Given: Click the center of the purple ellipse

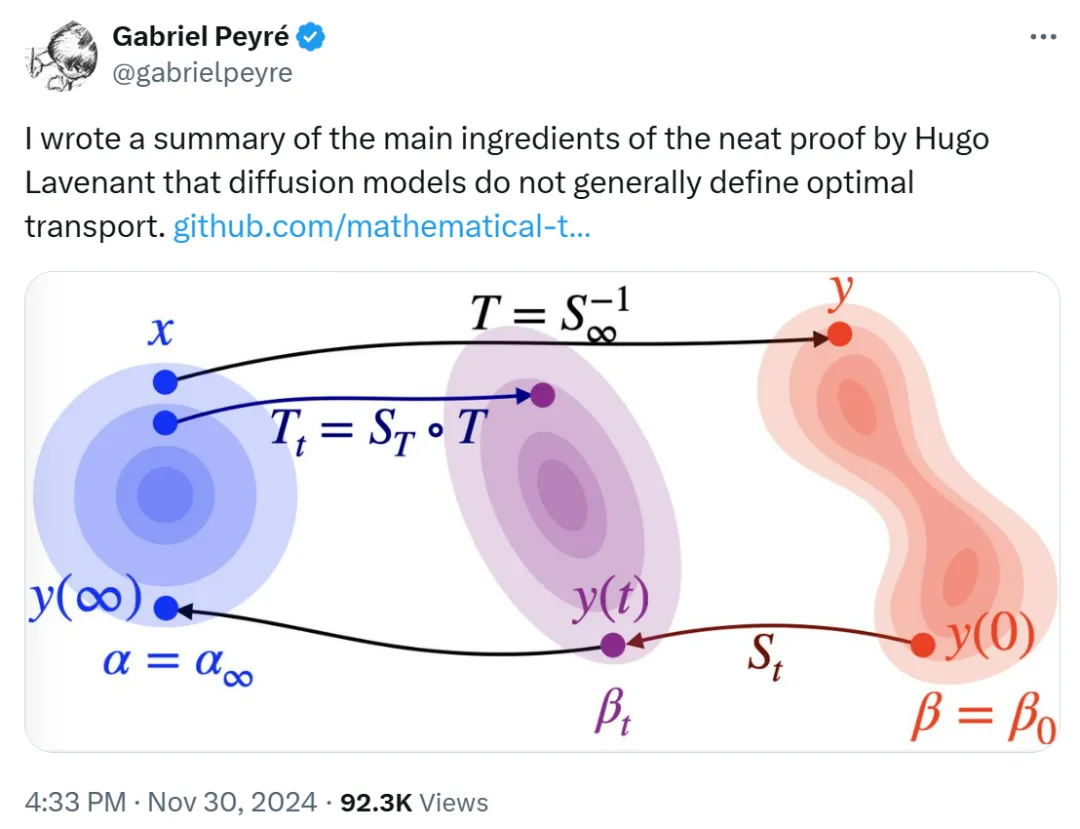Looking at the screenshot, I should 563,494.
